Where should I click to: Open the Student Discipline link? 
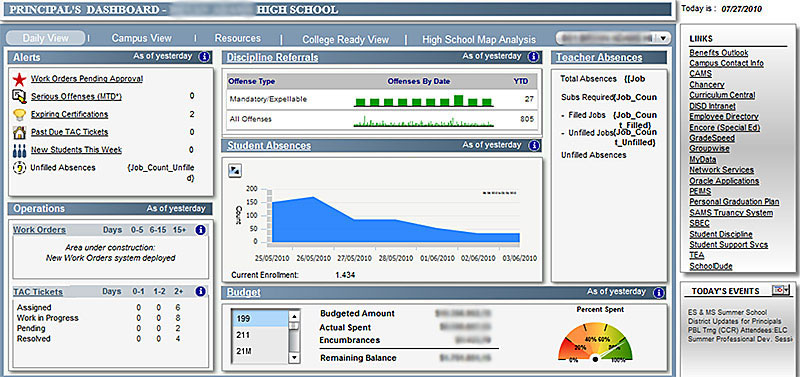pos(721,234)
